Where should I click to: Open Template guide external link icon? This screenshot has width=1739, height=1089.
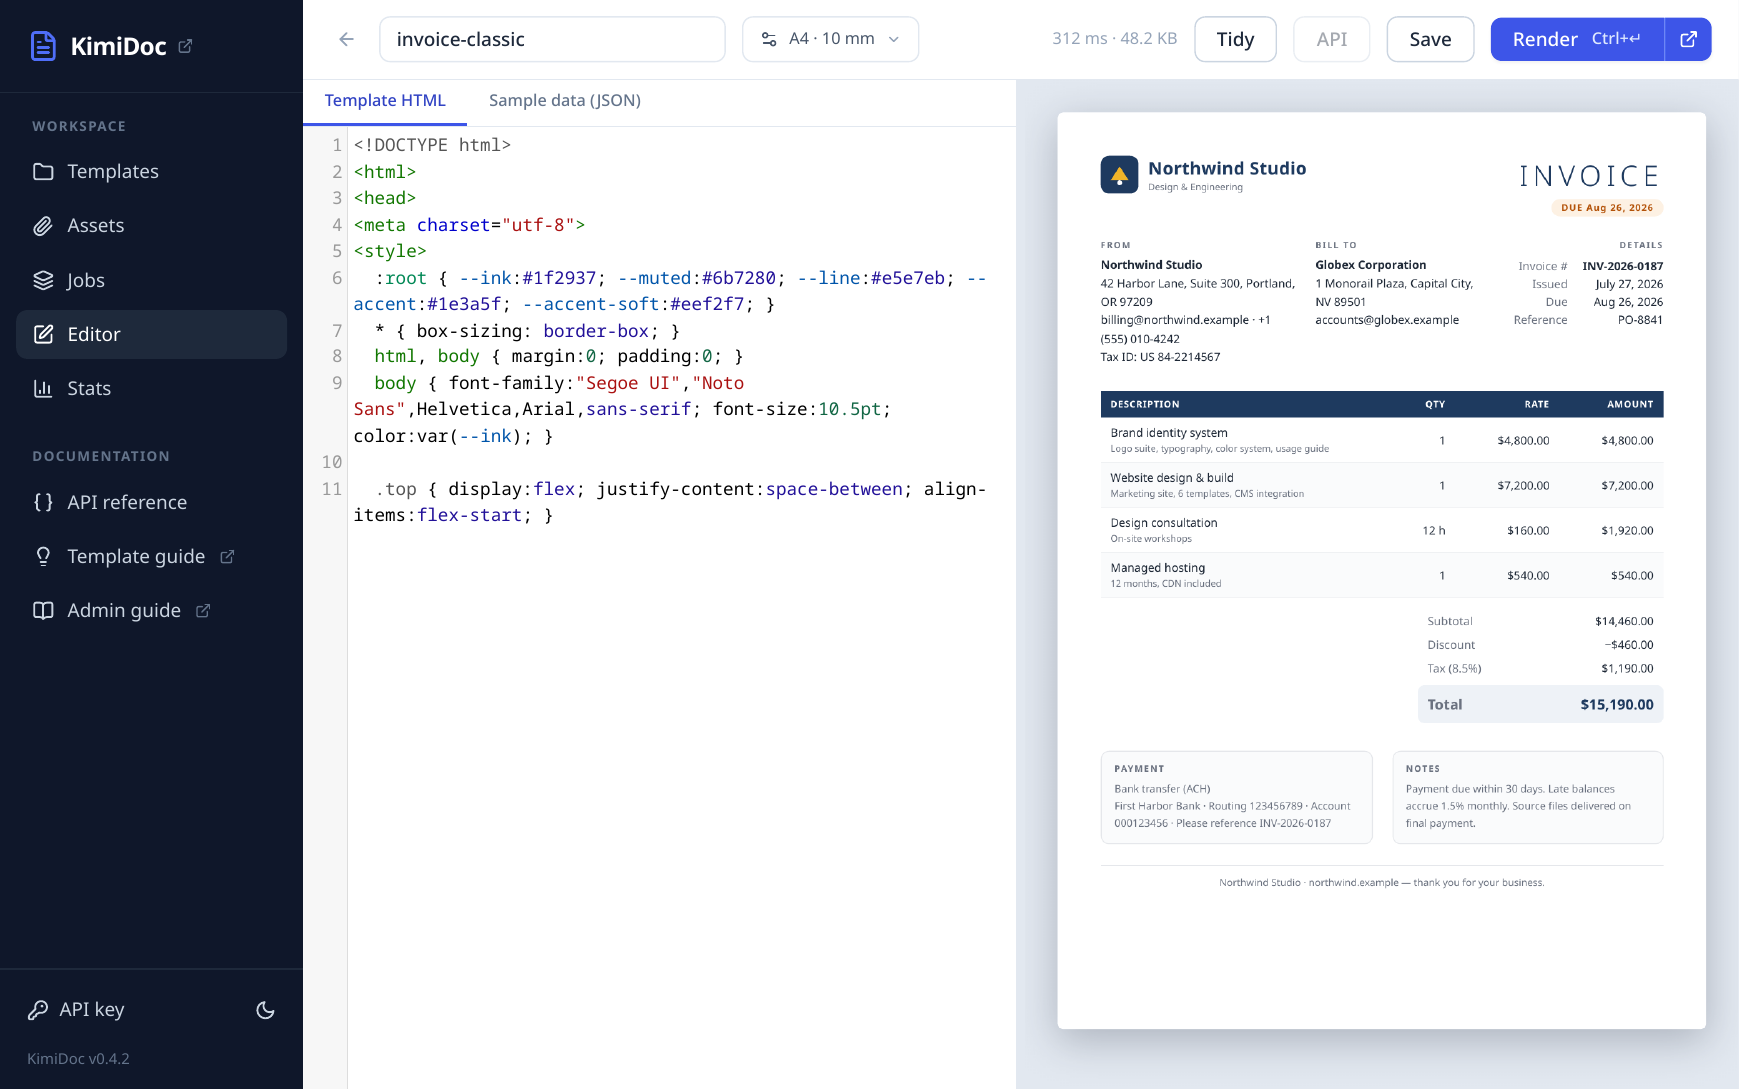[x=227, y=556]
